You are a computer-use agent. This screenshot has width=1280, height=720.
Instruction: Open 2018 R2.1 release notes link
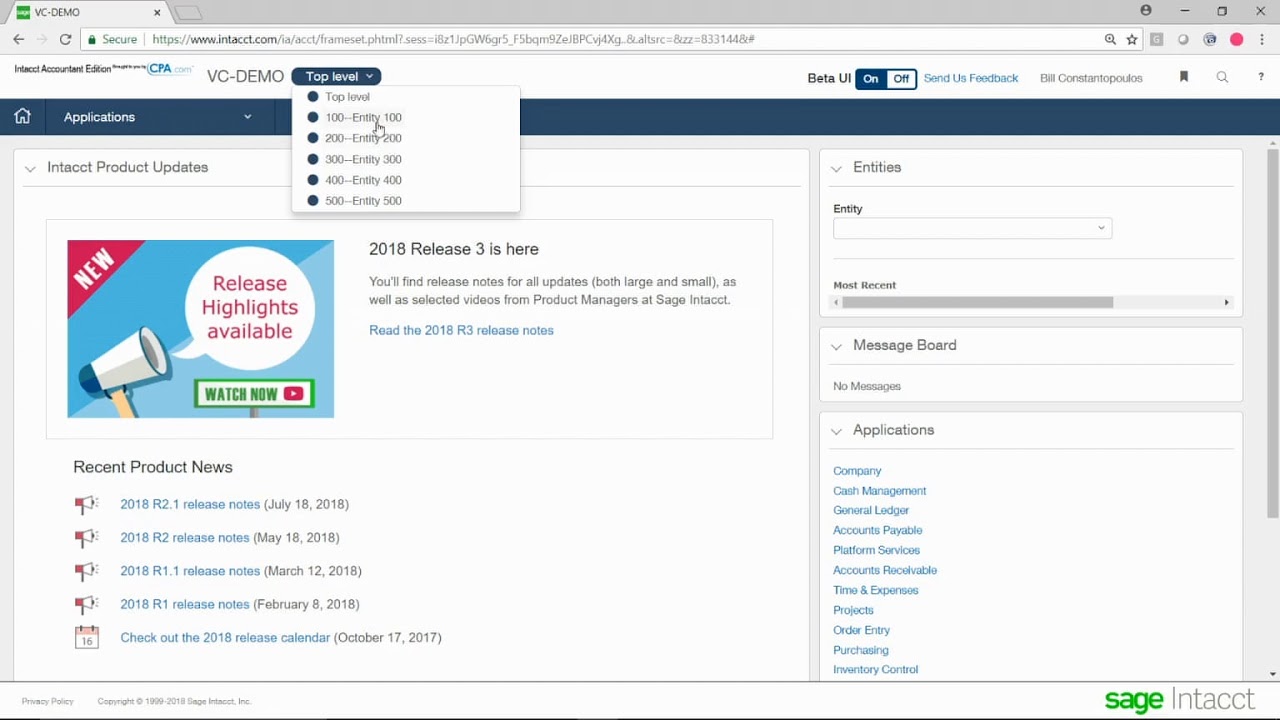coord(190,504)
